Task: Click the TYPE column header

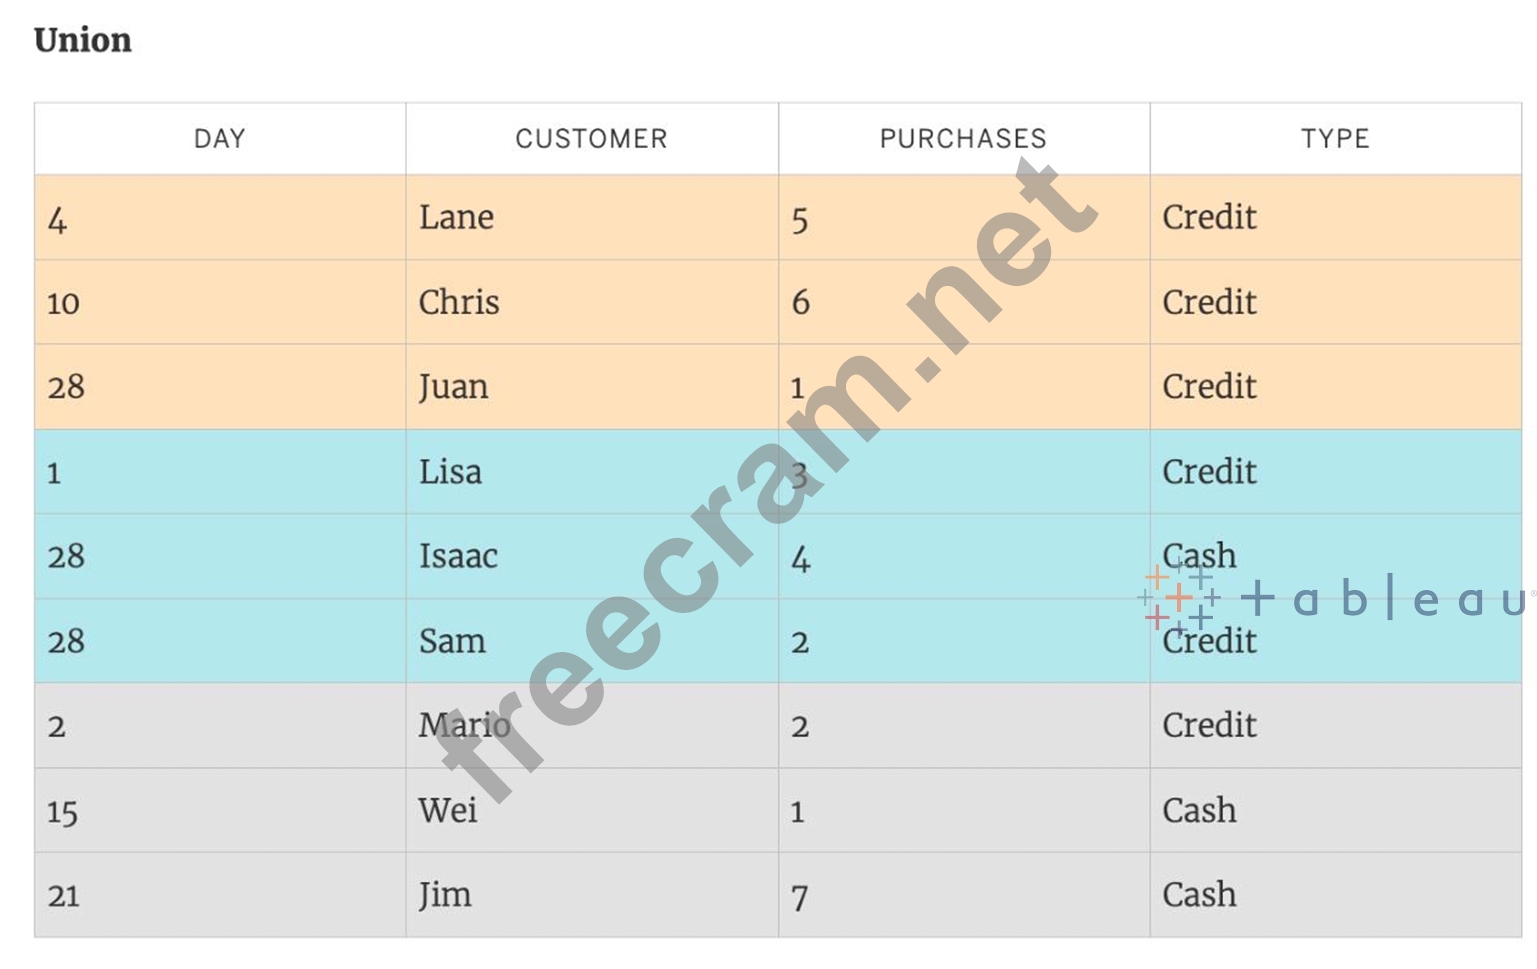Action: point(1335,139)
